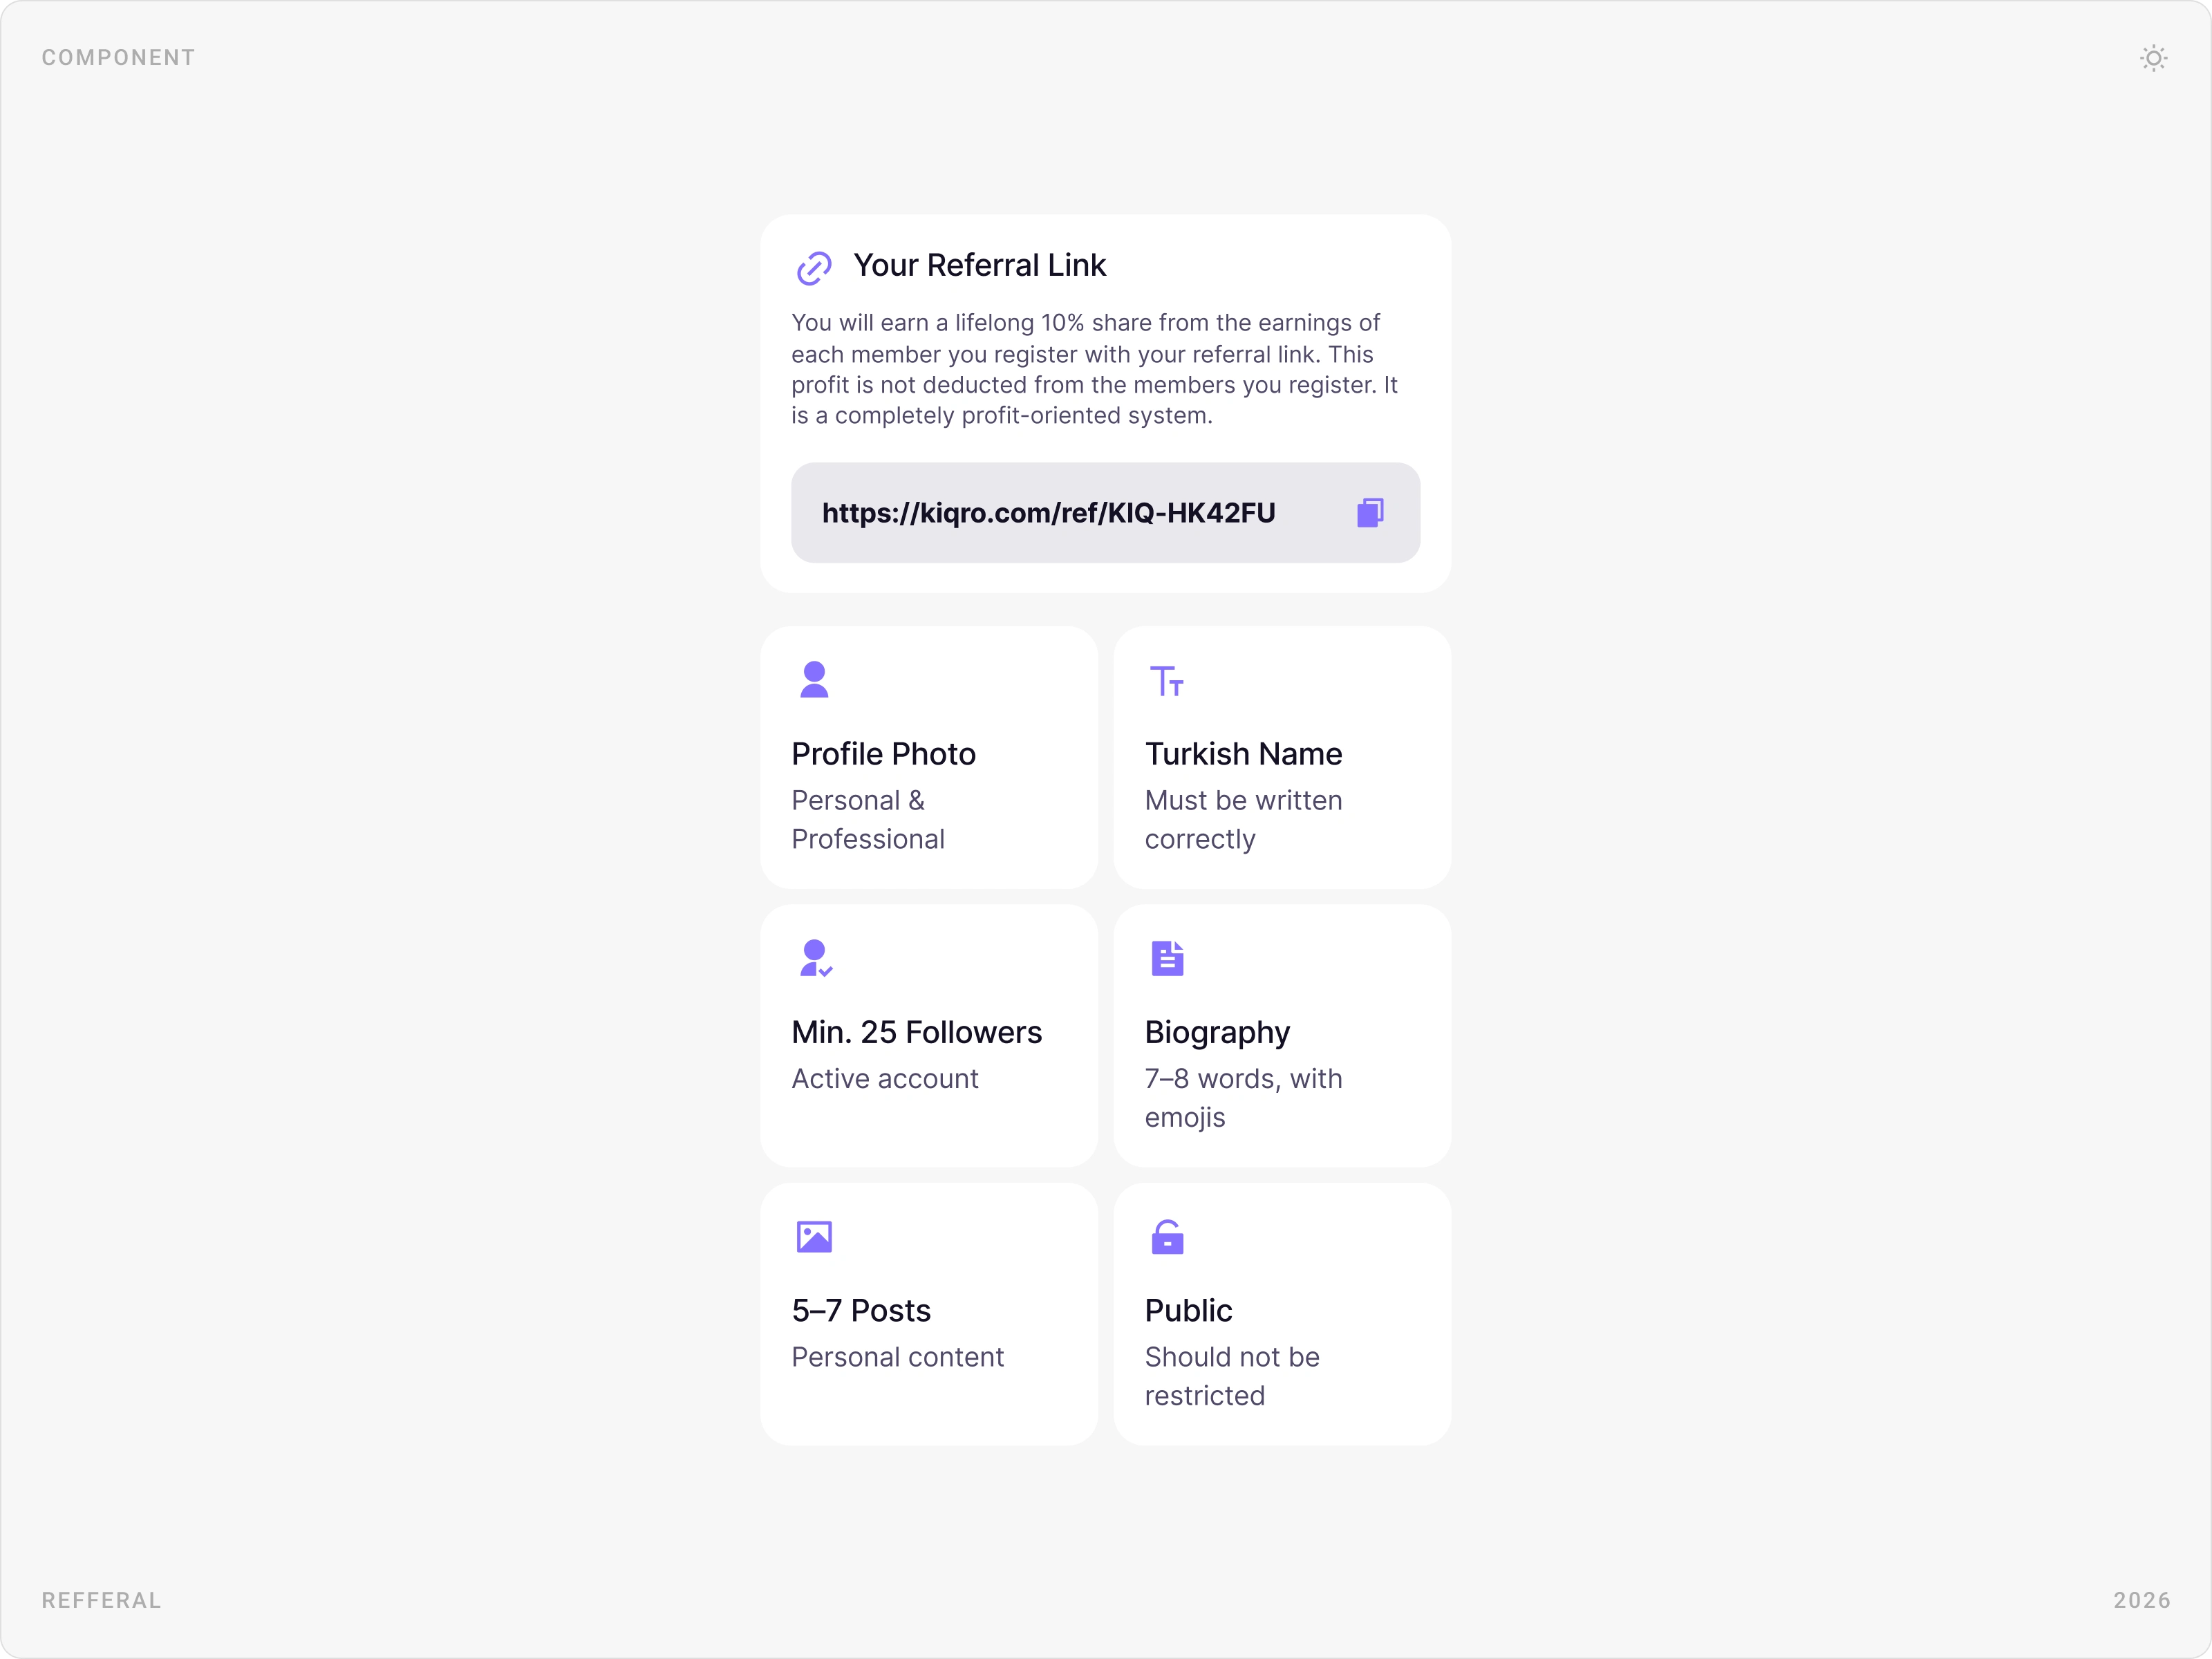The image size is (2212, 1659).
Task: Click the Profile Photo person icon
Action: click(x=814, y=680)
